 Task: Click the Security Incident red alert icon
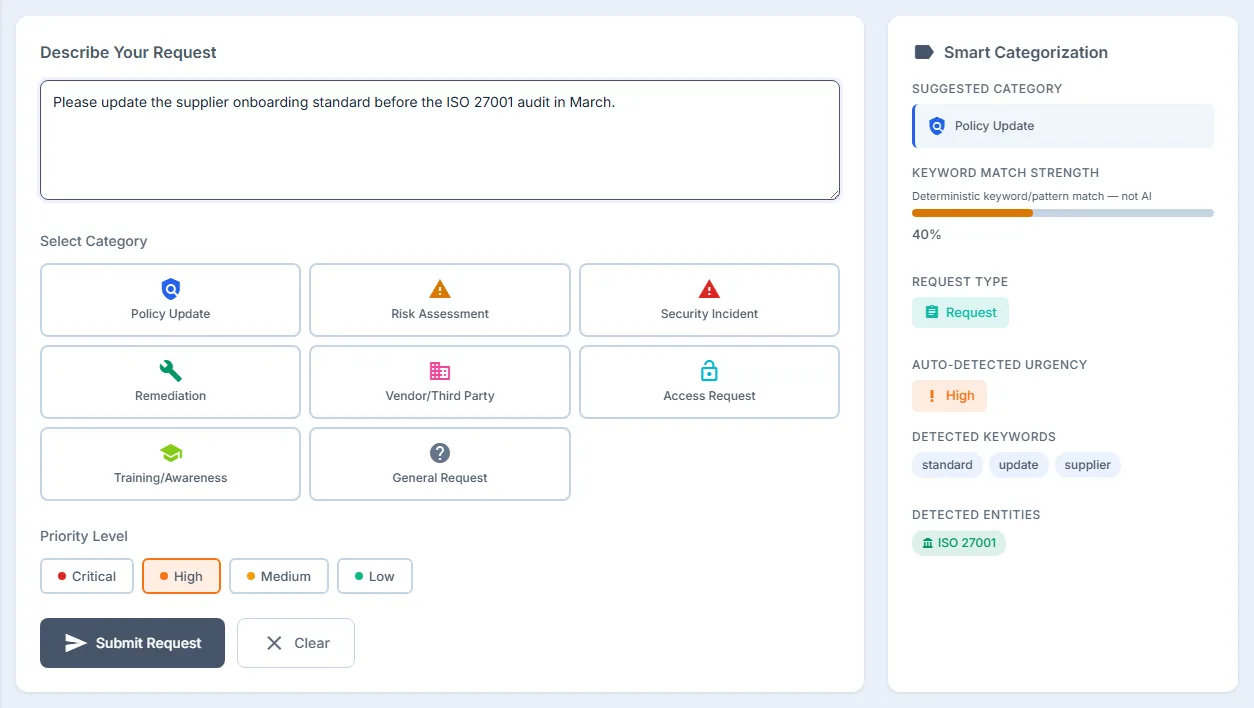(709, 289)
